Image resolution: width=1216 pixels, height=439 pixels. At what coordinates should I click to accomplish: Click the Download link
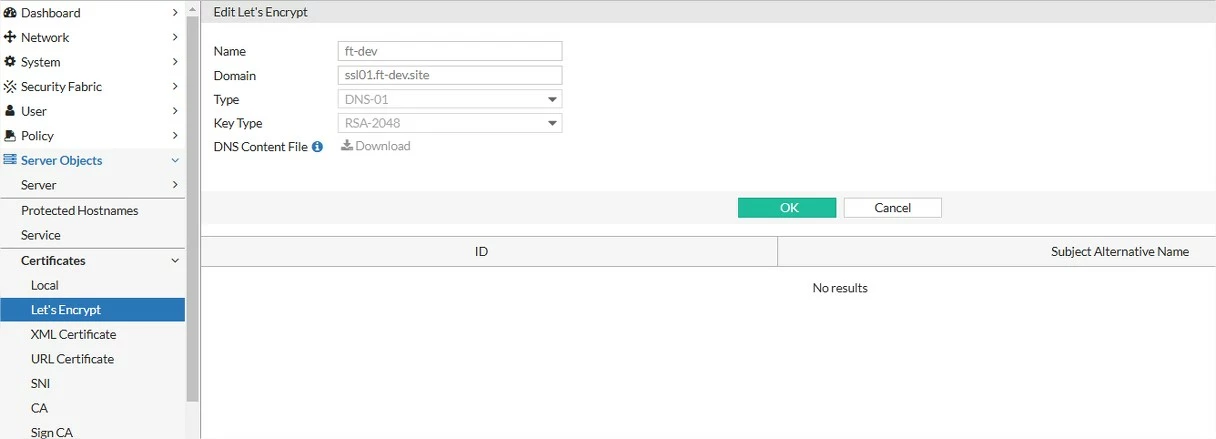376,146
